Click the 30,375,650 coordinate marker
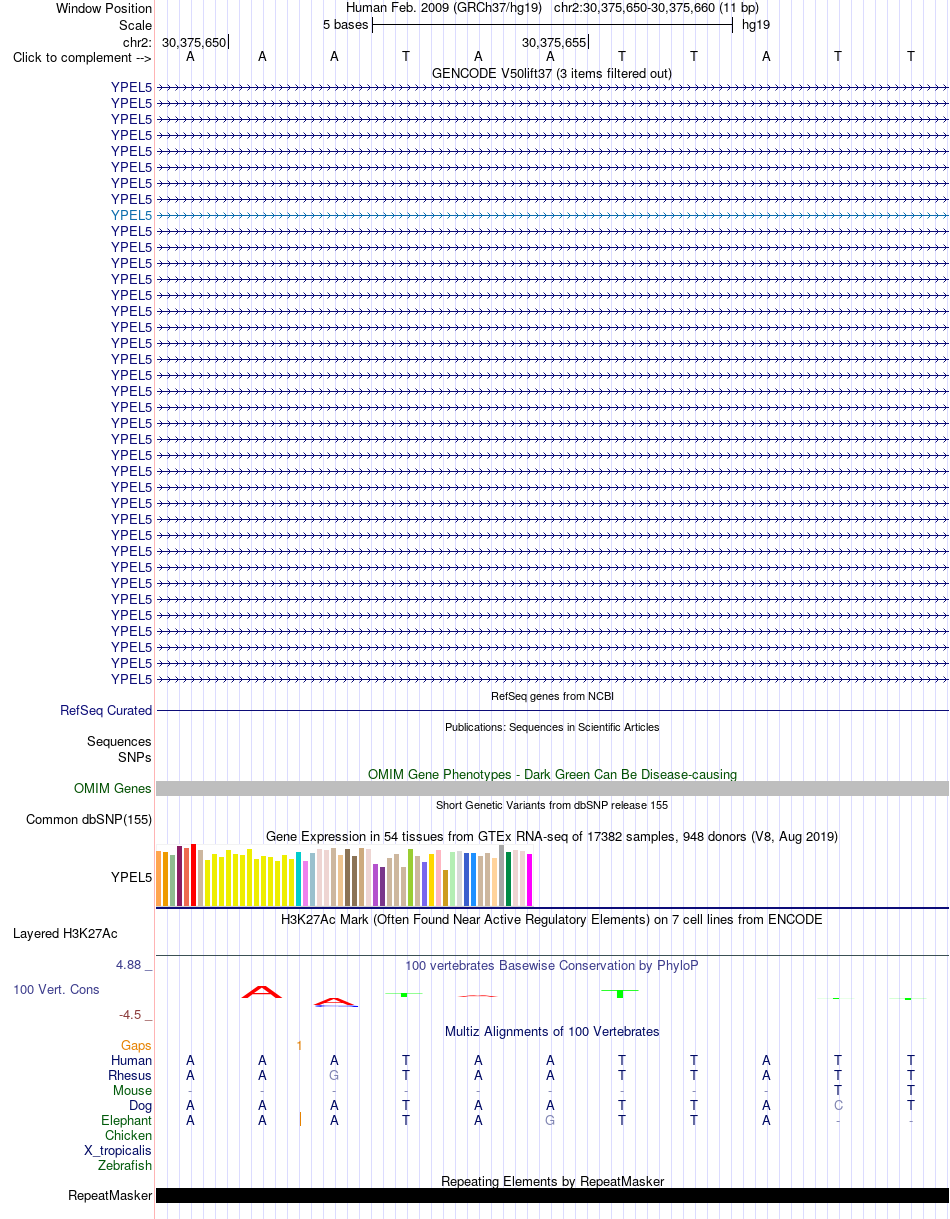 (194, 42)
